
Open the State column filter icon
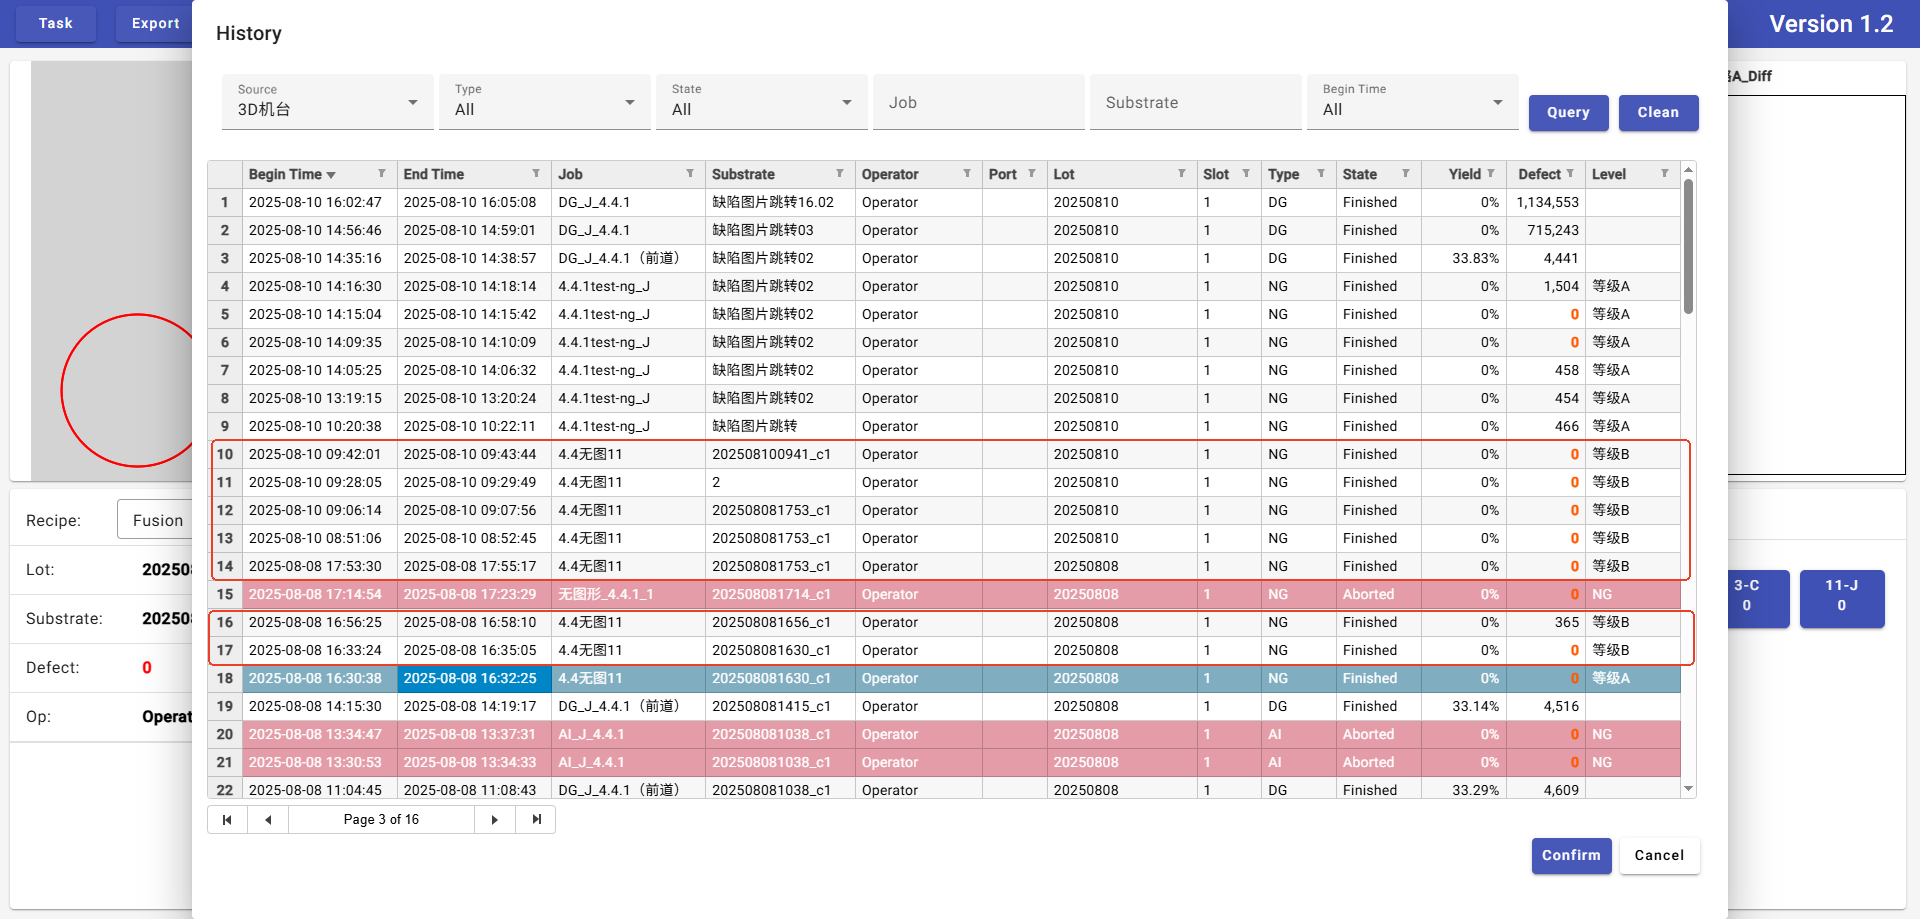pyautogui.click(x=1405, y=174)
